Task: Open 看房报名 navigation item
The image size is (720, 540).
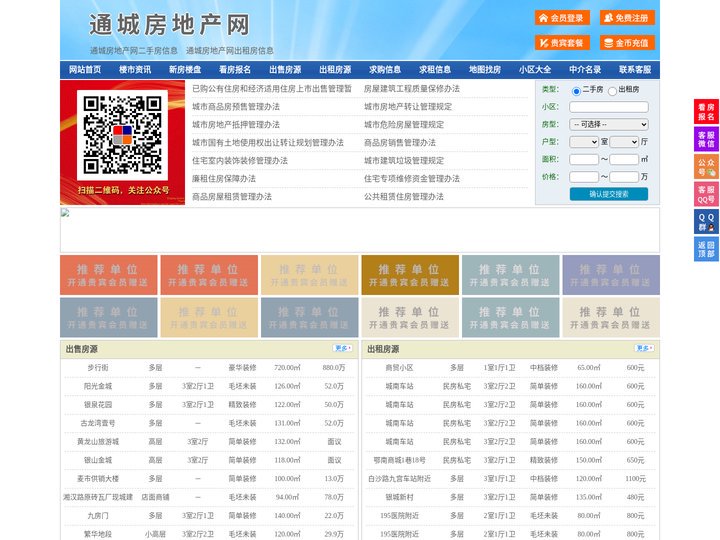Action: 235,70
